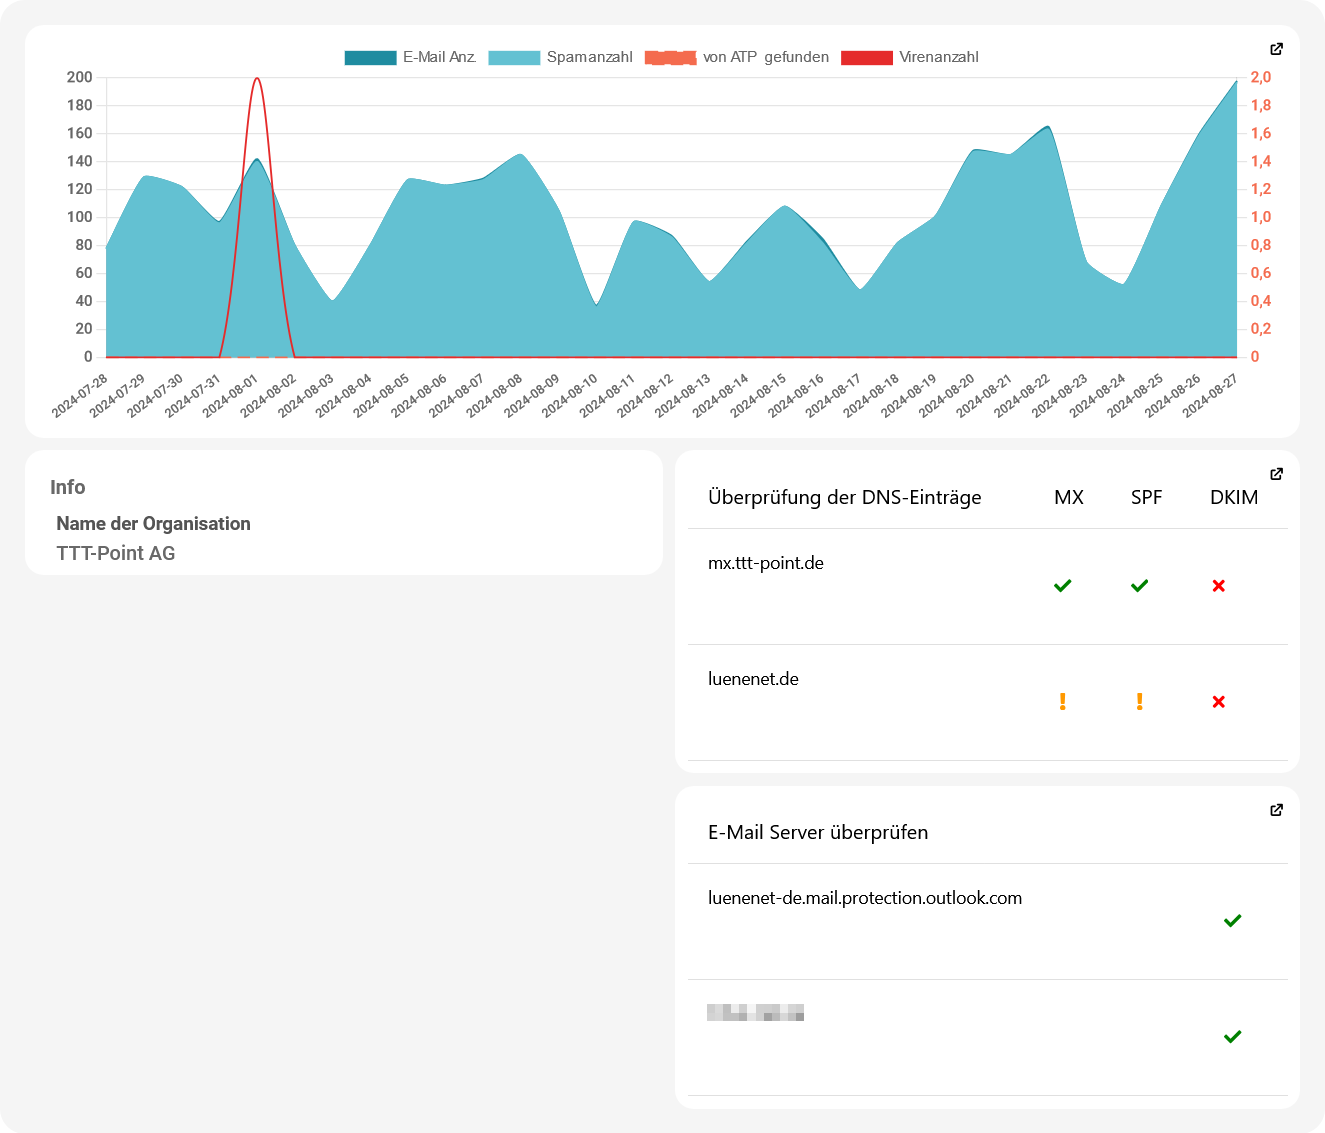The height and width of the screenshot is (1133, 1325).
Task: Click the 2024-08-17 date axis label
Action: pyautogui.click(x=832, y=396)
